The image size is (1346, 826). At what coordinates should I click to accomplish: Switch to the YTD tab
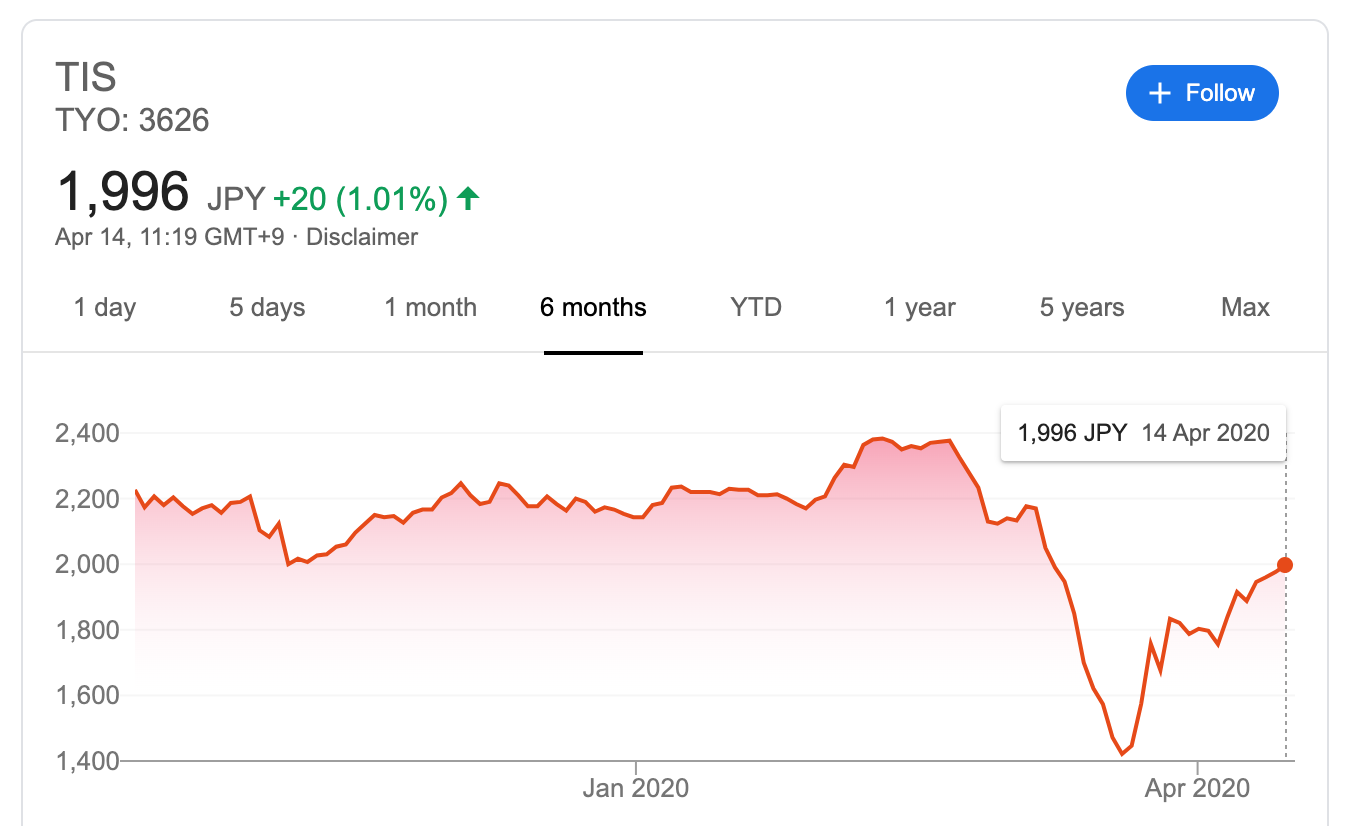click(x=756, y=307)
